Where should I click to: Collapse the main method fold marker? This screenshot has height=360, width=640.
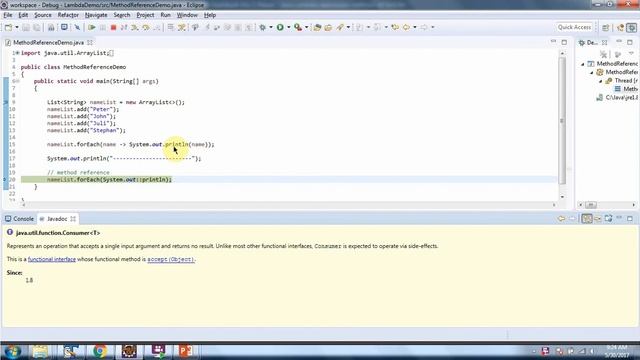pos(17,81)
